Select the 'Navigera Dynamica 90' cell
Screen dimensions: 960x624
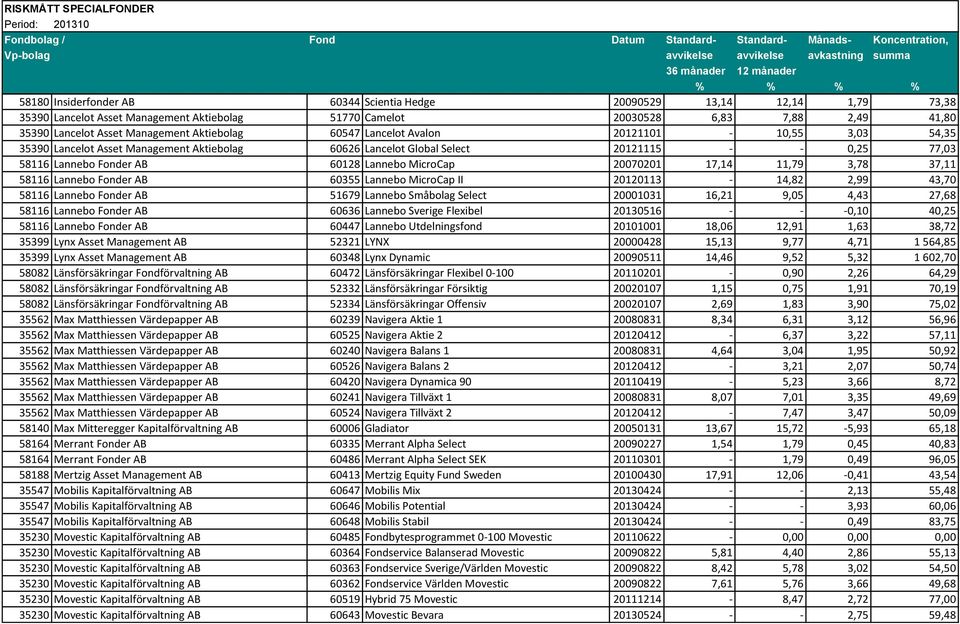click(486, 382)
